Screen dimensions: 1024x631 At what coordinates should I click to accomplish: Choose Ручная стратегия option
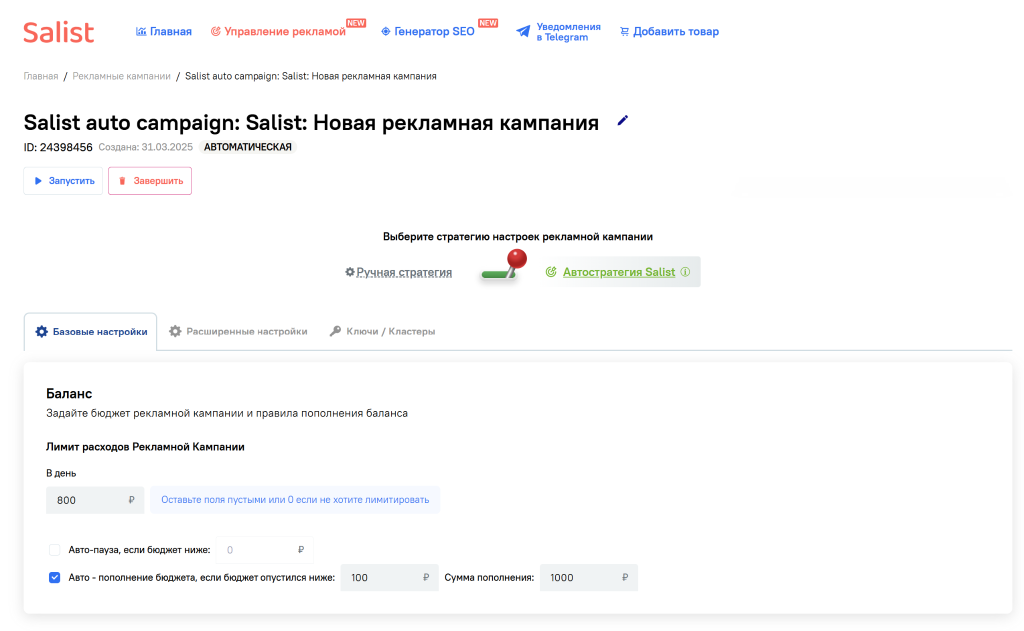[x=398, y=272]
